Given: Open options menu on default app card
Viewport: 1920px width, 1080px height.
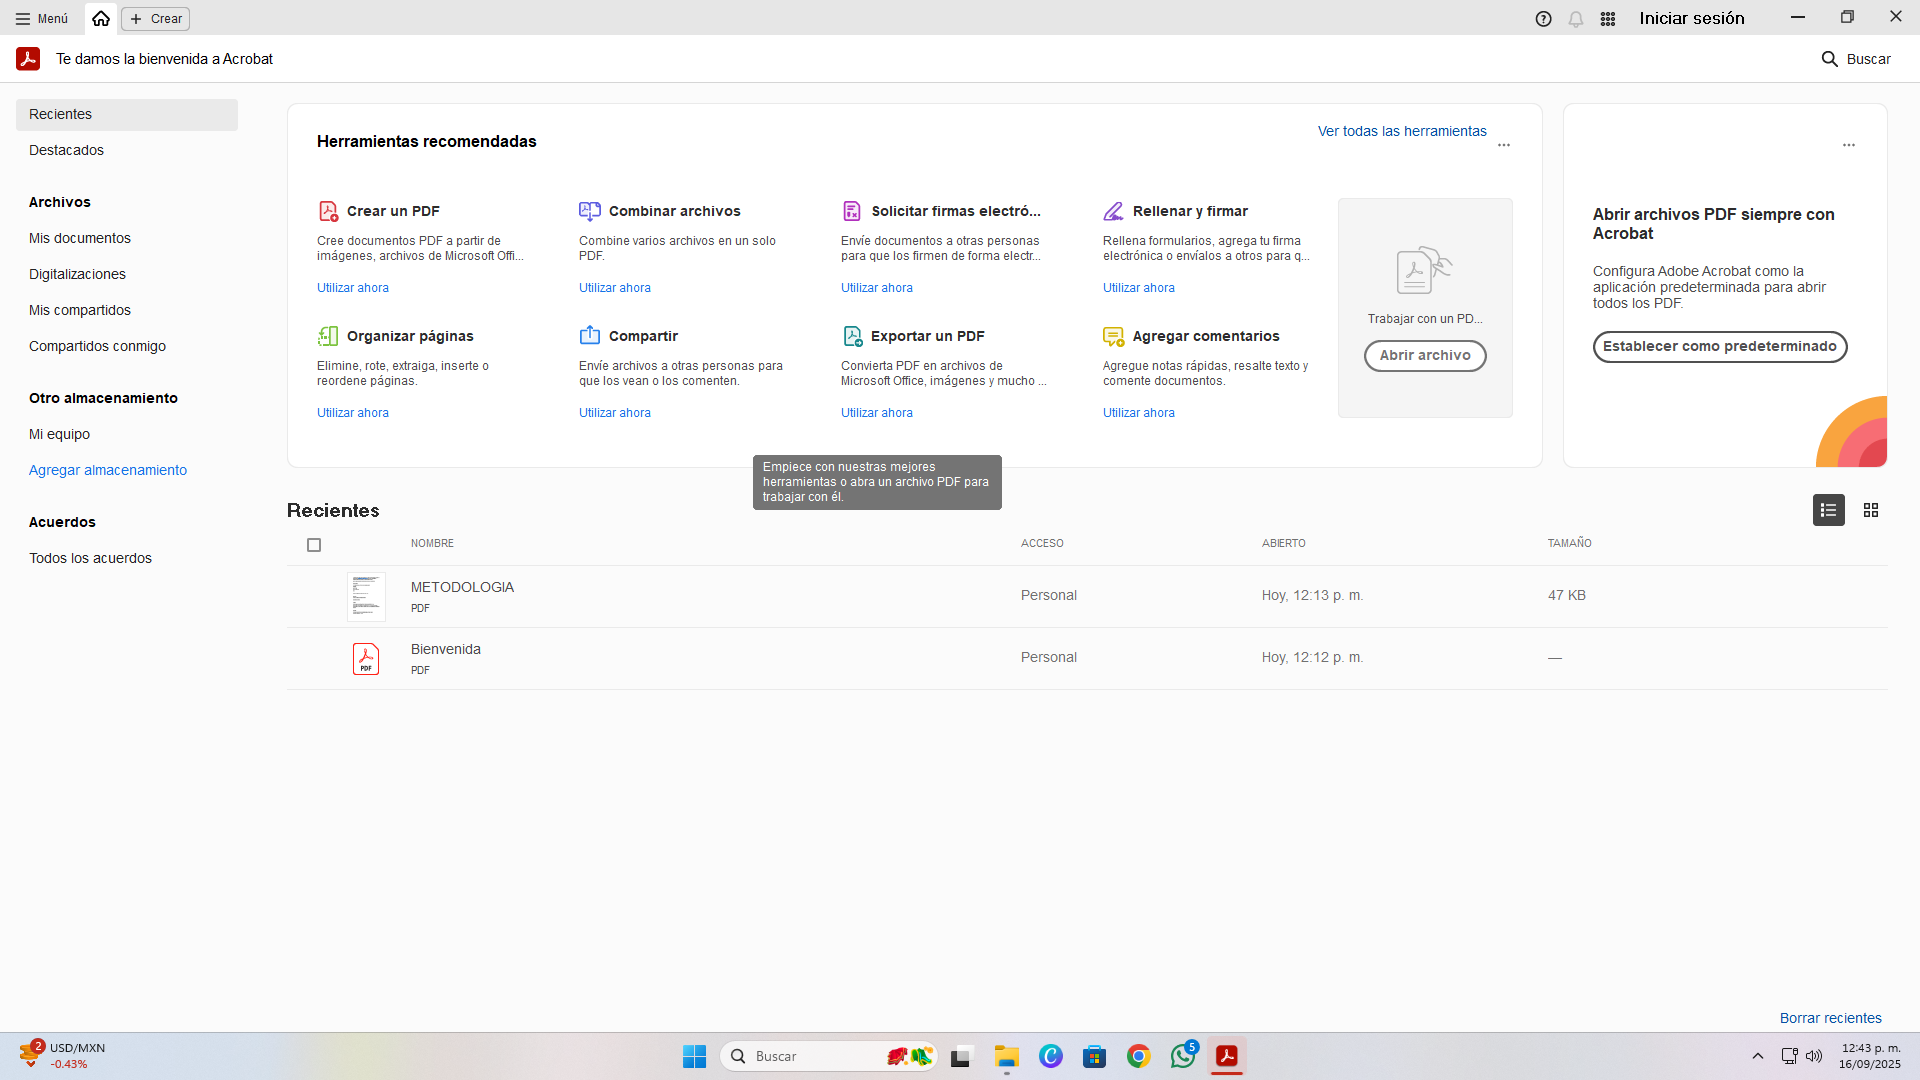Looking at the screenshot, I should click(1849, 145).
